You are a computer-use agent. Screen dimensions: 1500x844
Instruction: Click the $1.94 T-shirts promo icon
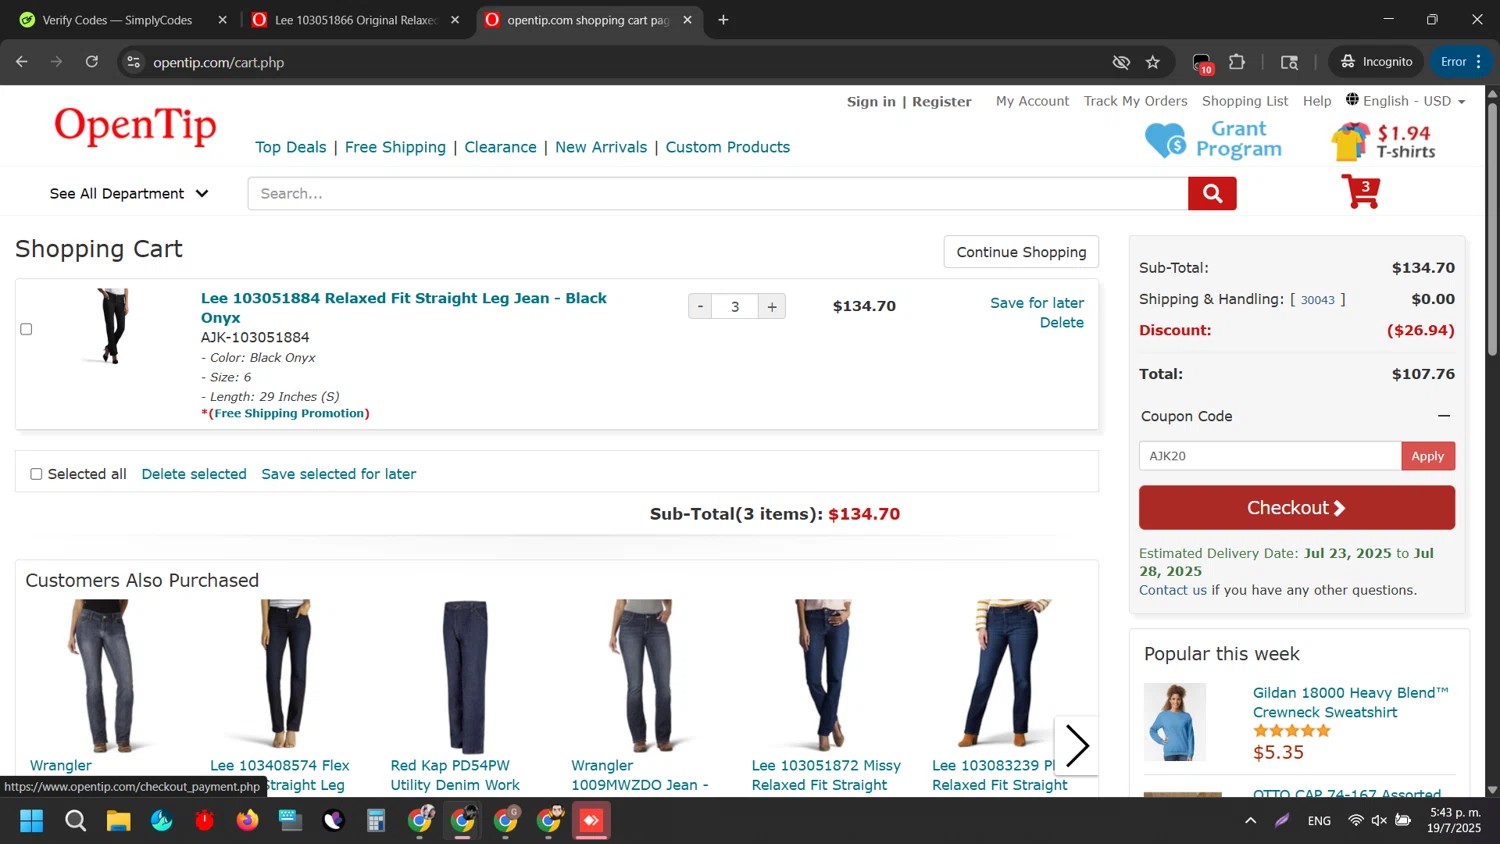pos(1350,142)
